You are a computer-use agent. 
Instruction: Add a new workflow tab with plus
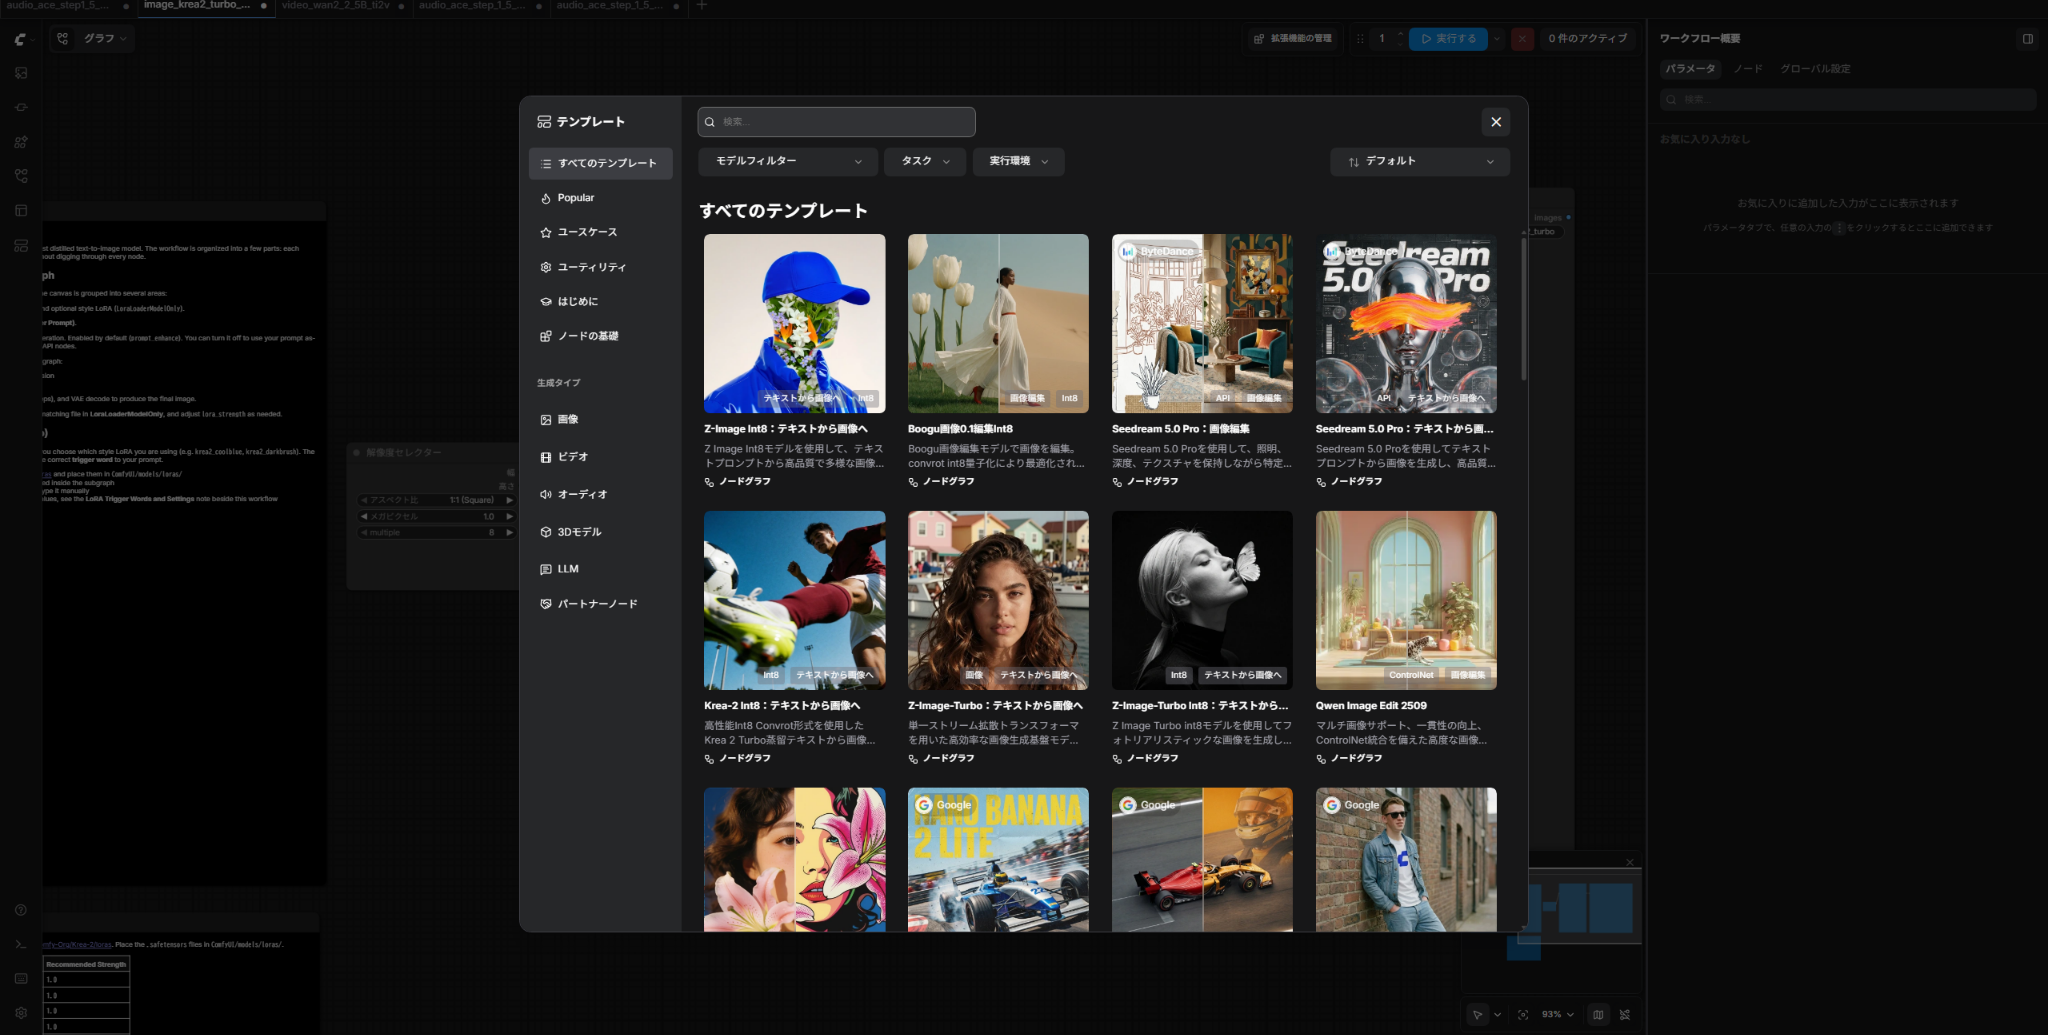click(702, 6)
